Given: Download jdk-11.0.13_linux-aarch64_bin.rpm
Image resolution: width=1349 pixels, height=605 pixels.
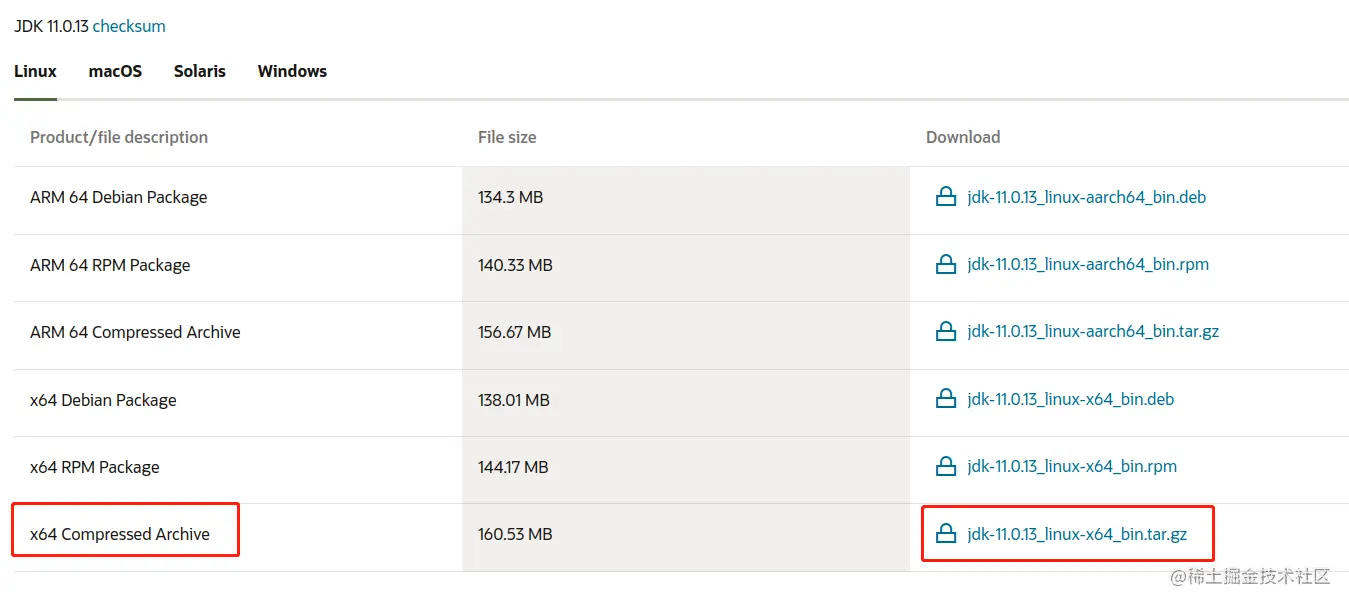Looking at the screenshot, I should pyautogui.click(x=1088, y=265).
